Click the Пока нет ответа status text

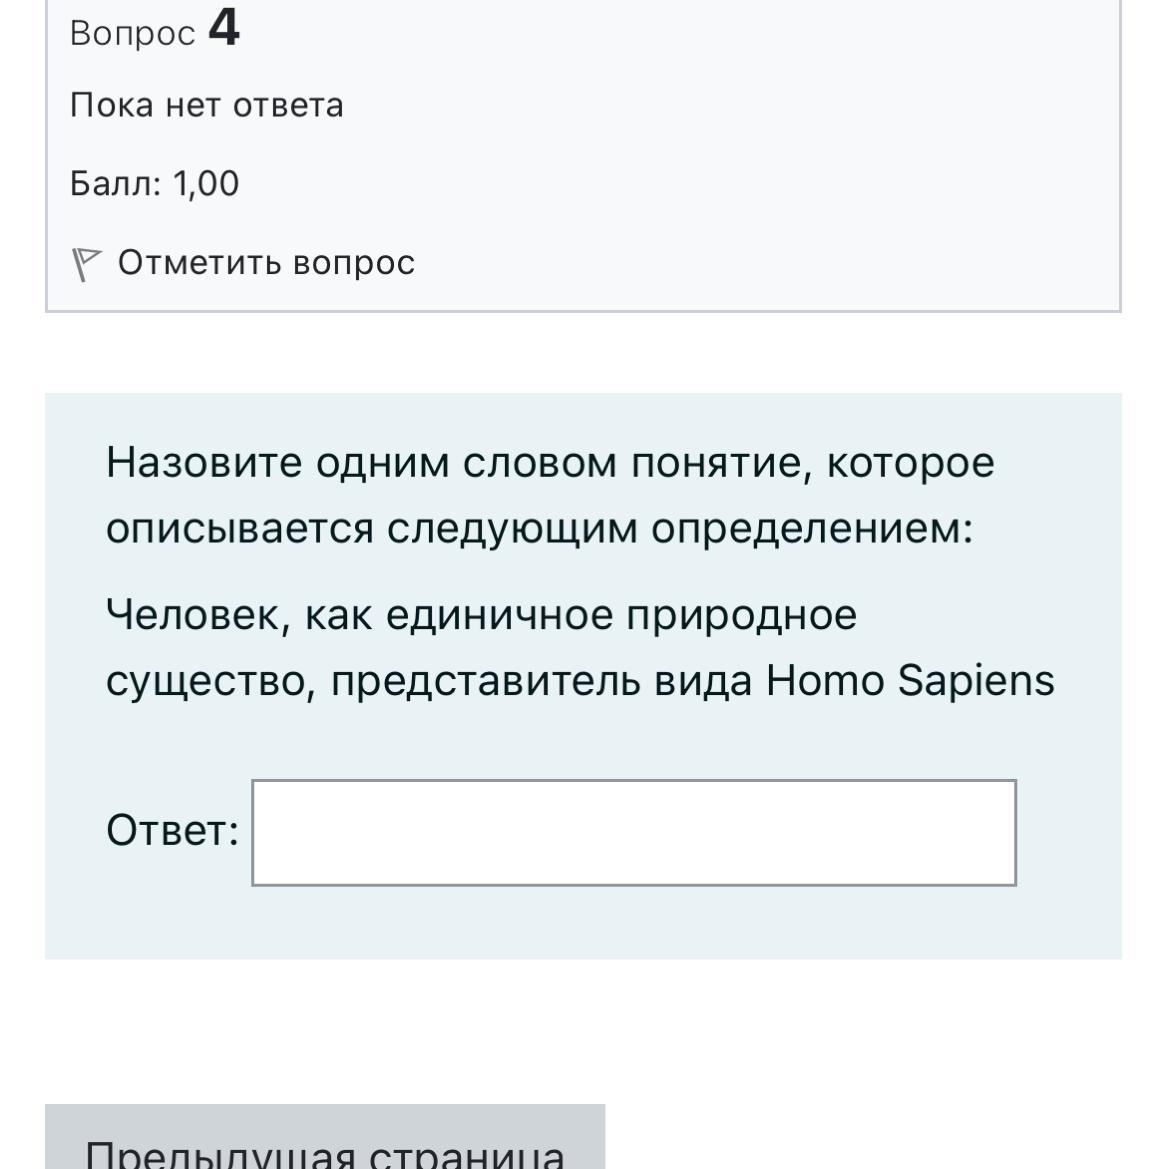pyautogui.click(x=207, y=105)
